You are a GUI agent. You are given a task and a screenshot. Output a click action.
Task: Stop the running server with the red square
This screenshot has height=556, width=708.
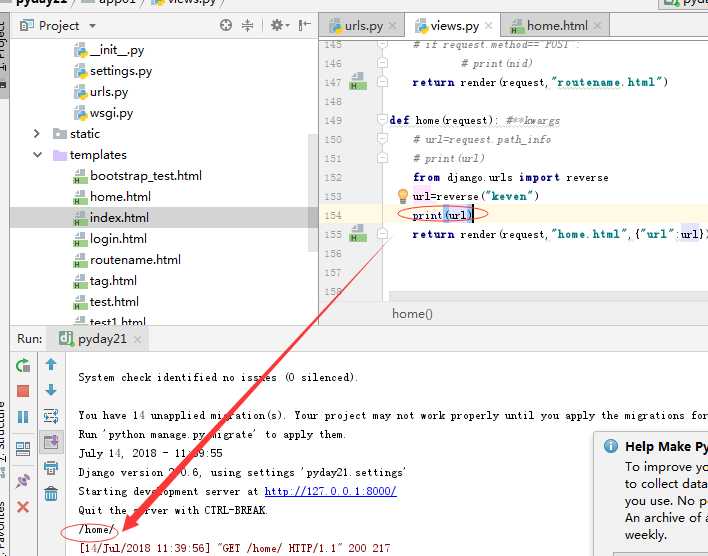pyautogui.click(x=23, y=391)
